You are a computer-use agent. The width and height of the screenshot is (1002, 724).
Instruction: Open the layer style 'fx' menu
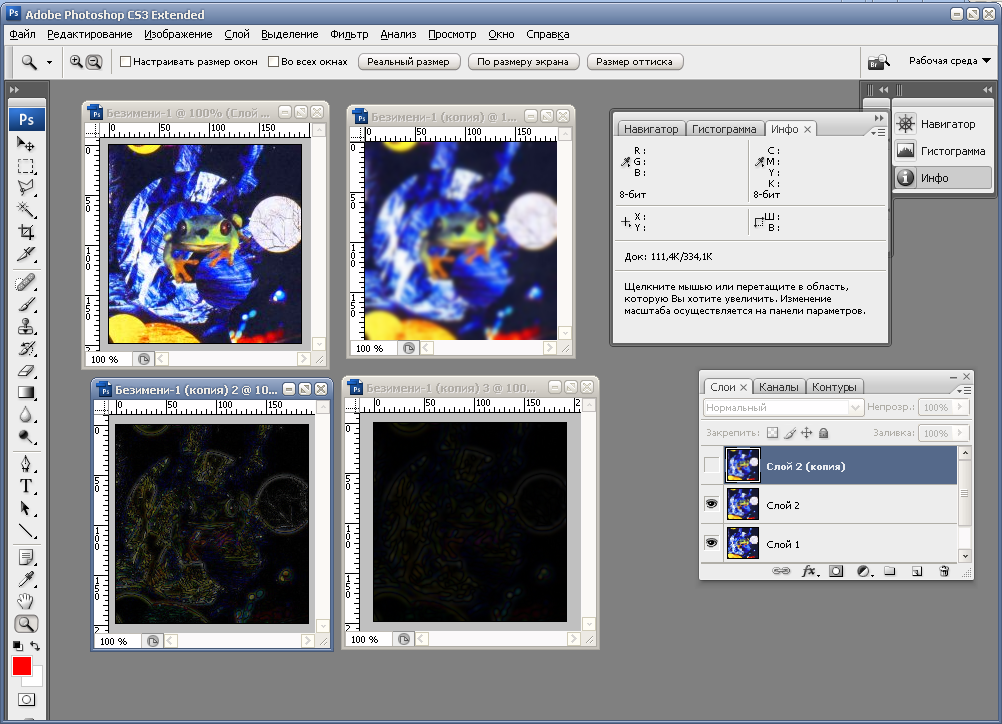tap(809, 571)
